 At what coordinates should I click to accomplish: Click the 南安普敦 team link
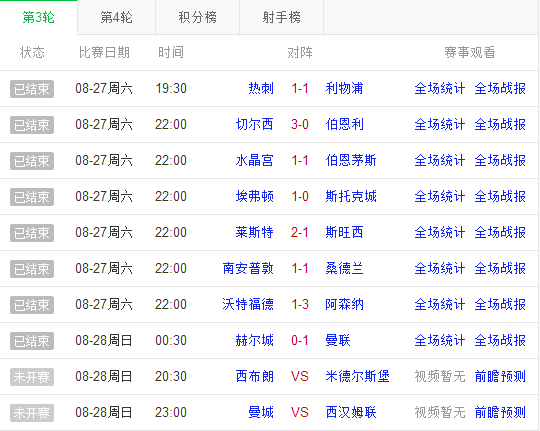248,268
